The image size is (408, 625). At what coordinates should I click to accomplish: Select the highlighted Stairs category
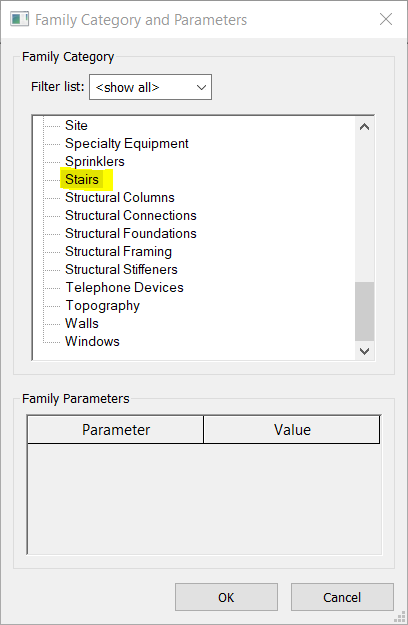pos(82,179)
